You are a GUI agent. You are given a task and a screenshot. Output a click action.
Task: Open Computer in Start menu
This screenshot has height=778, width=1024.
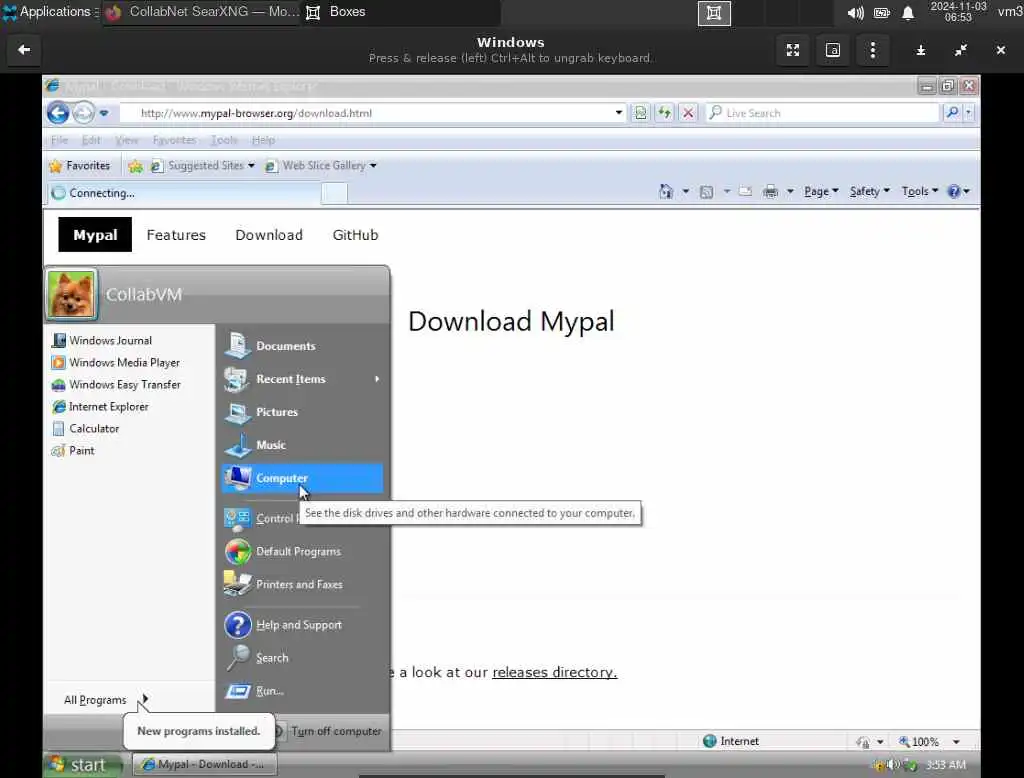coord(302,478)
